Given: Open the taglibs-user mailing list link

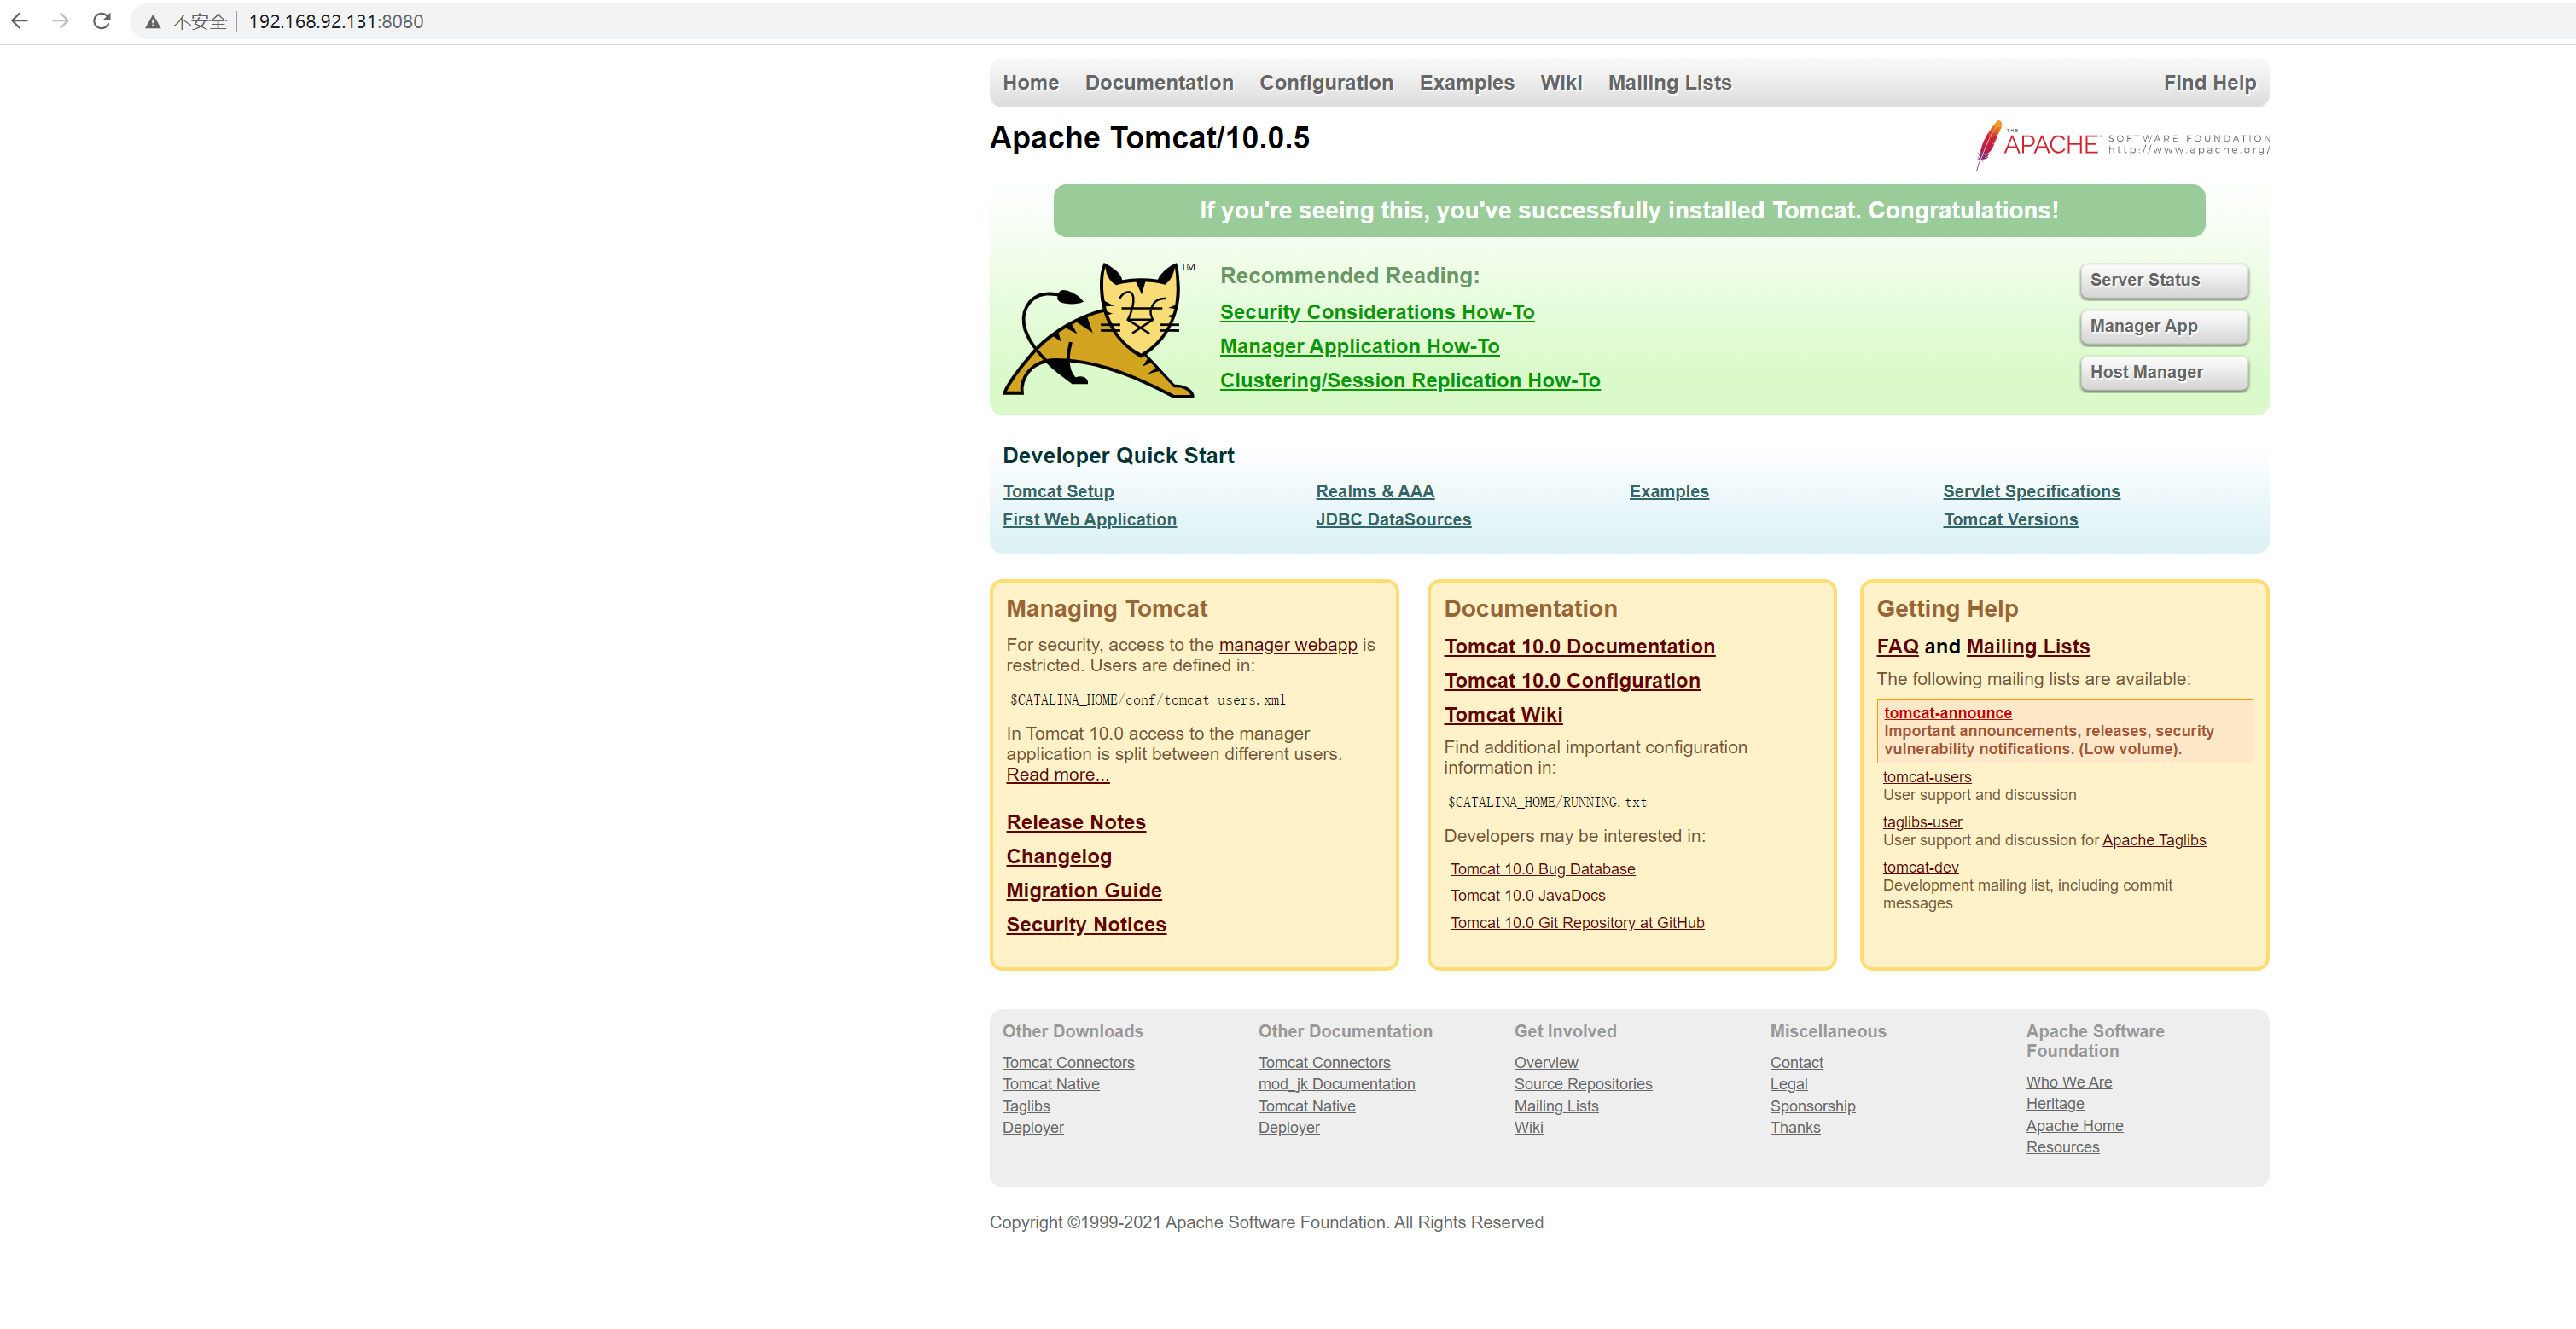Looking at the screenshot, I should (1922, 822).
